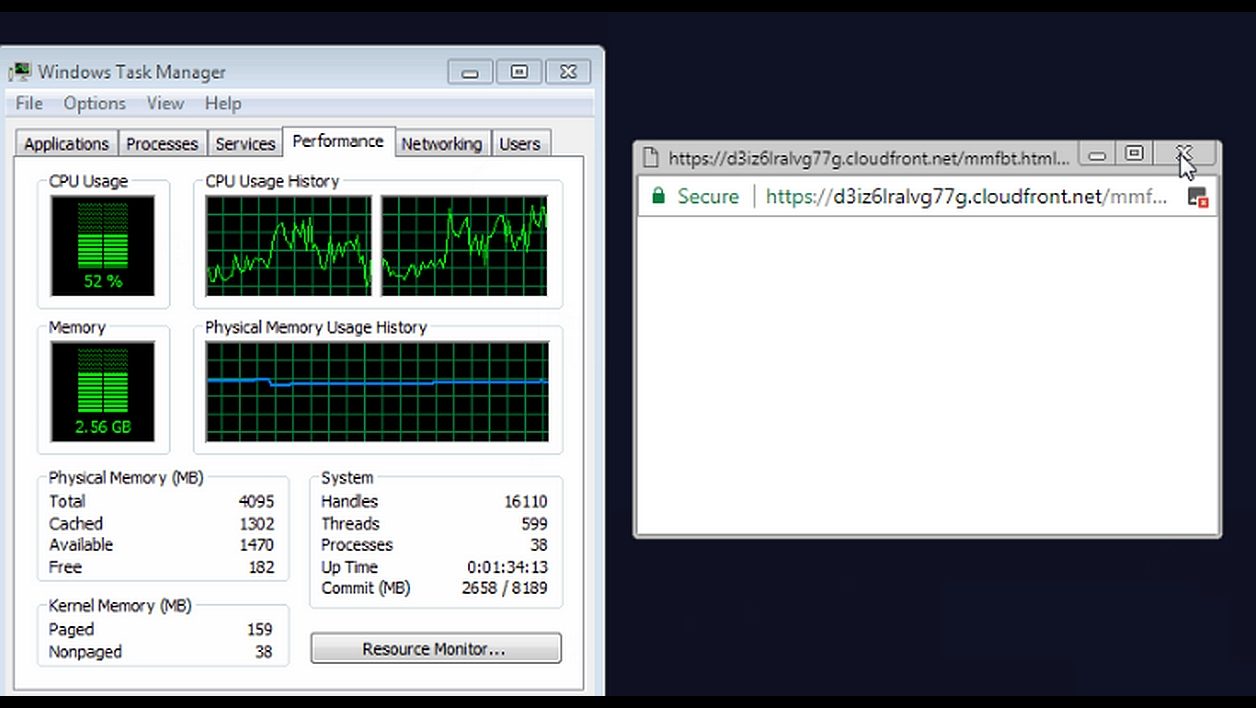Click the "Nonpaged" row label
This screenshot has height=708, width=1256.
[x=85, y=652]
